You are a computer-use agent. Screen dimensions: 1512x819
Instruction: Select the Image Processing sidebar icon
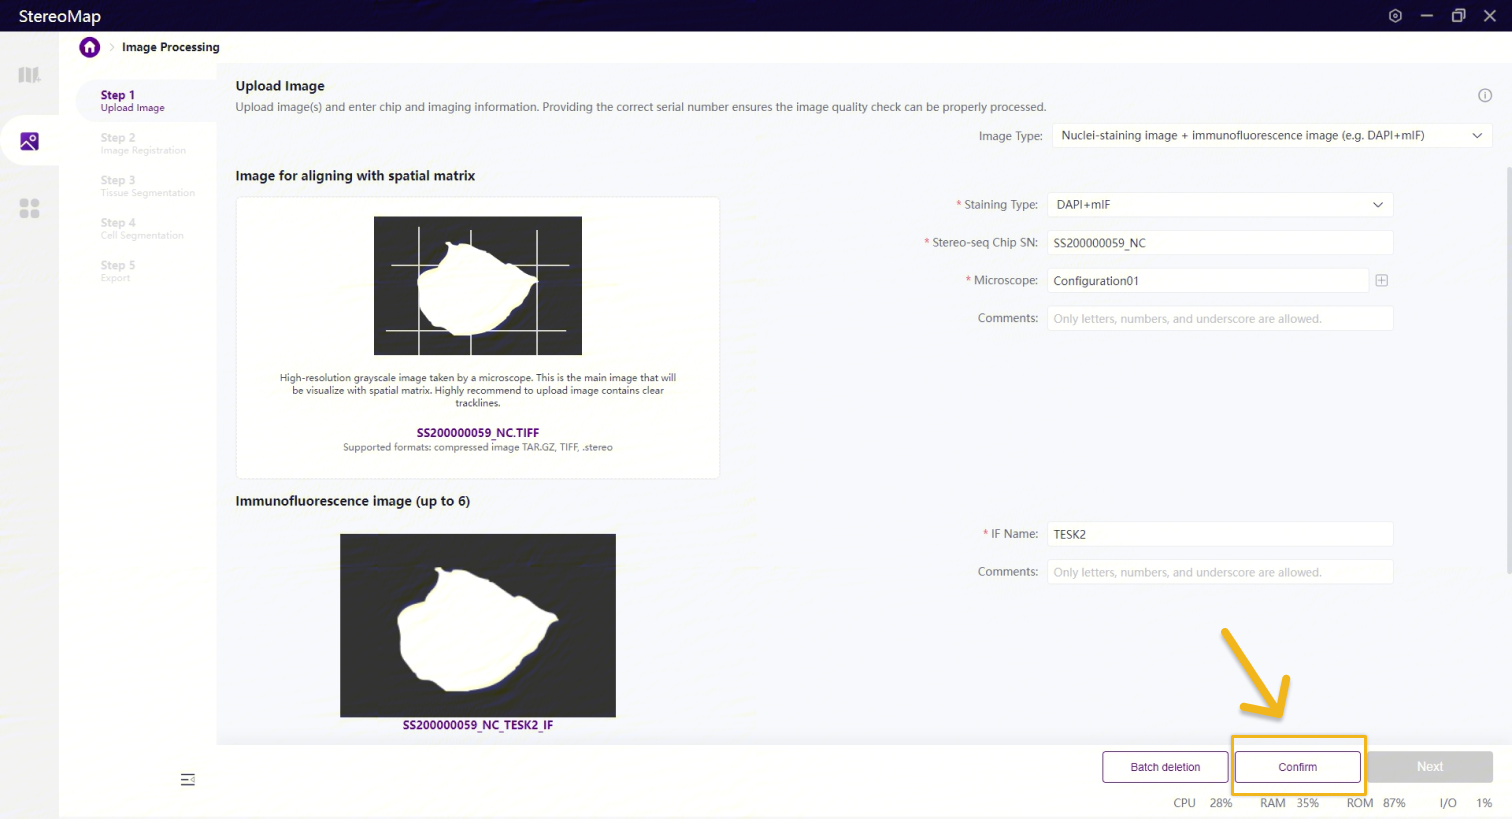click(x=29, y=142)
